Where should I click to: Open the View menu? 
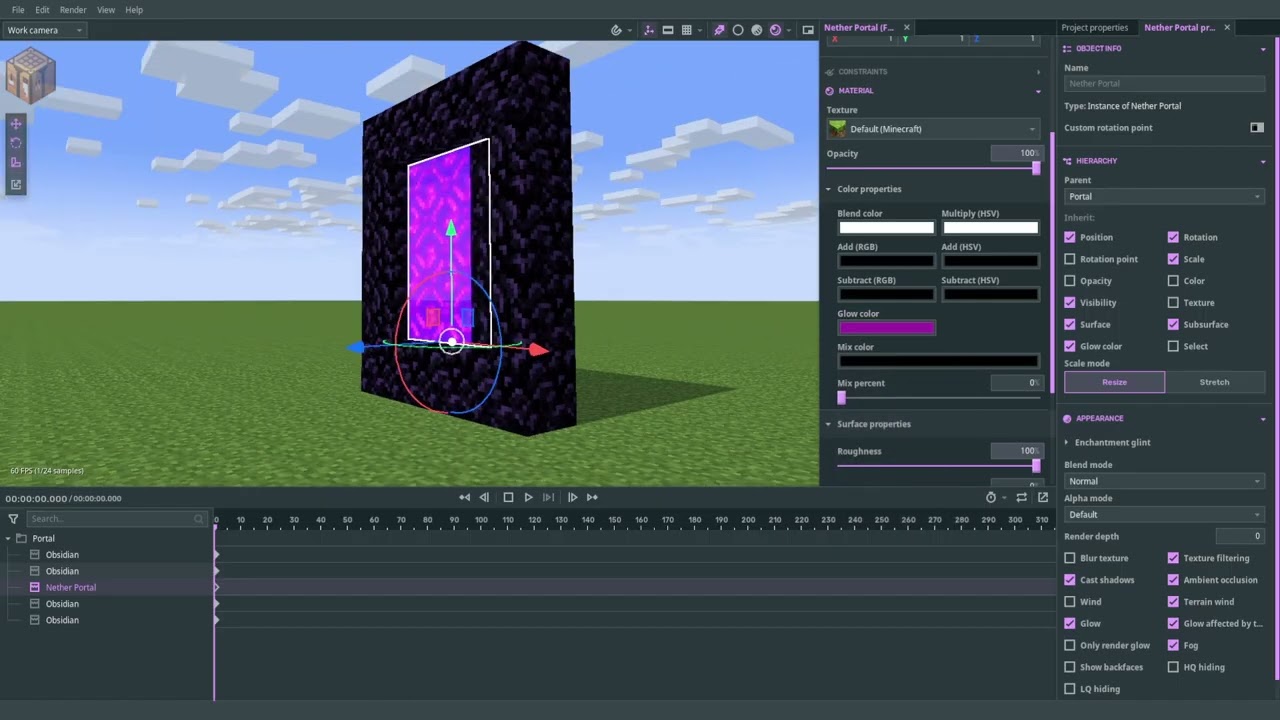coord(106,10)
